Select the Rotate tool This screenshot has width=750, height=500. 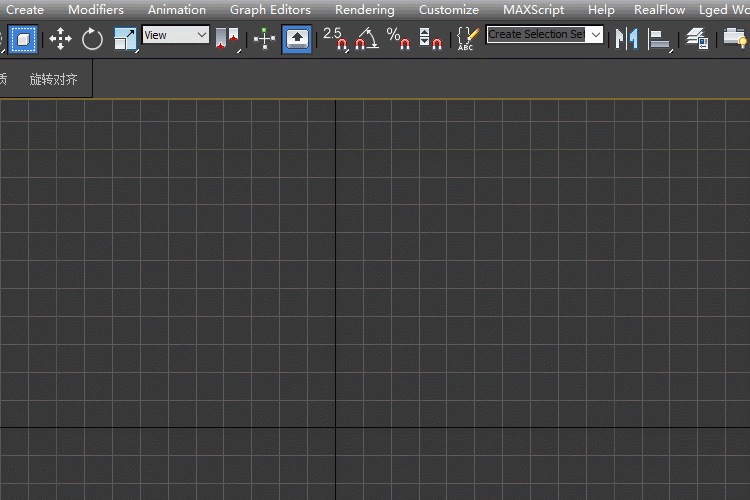coord(92,39)
